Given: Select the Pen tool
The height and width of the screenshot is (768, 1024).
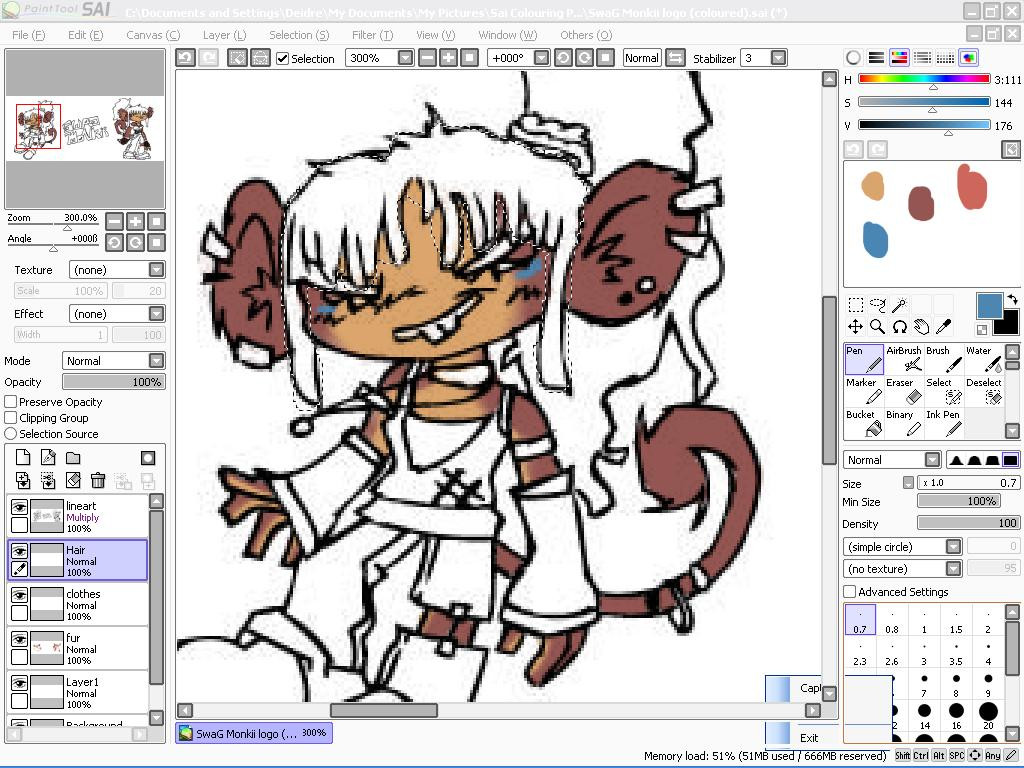Looking at the screenshot, I should (x=864, y=359).
